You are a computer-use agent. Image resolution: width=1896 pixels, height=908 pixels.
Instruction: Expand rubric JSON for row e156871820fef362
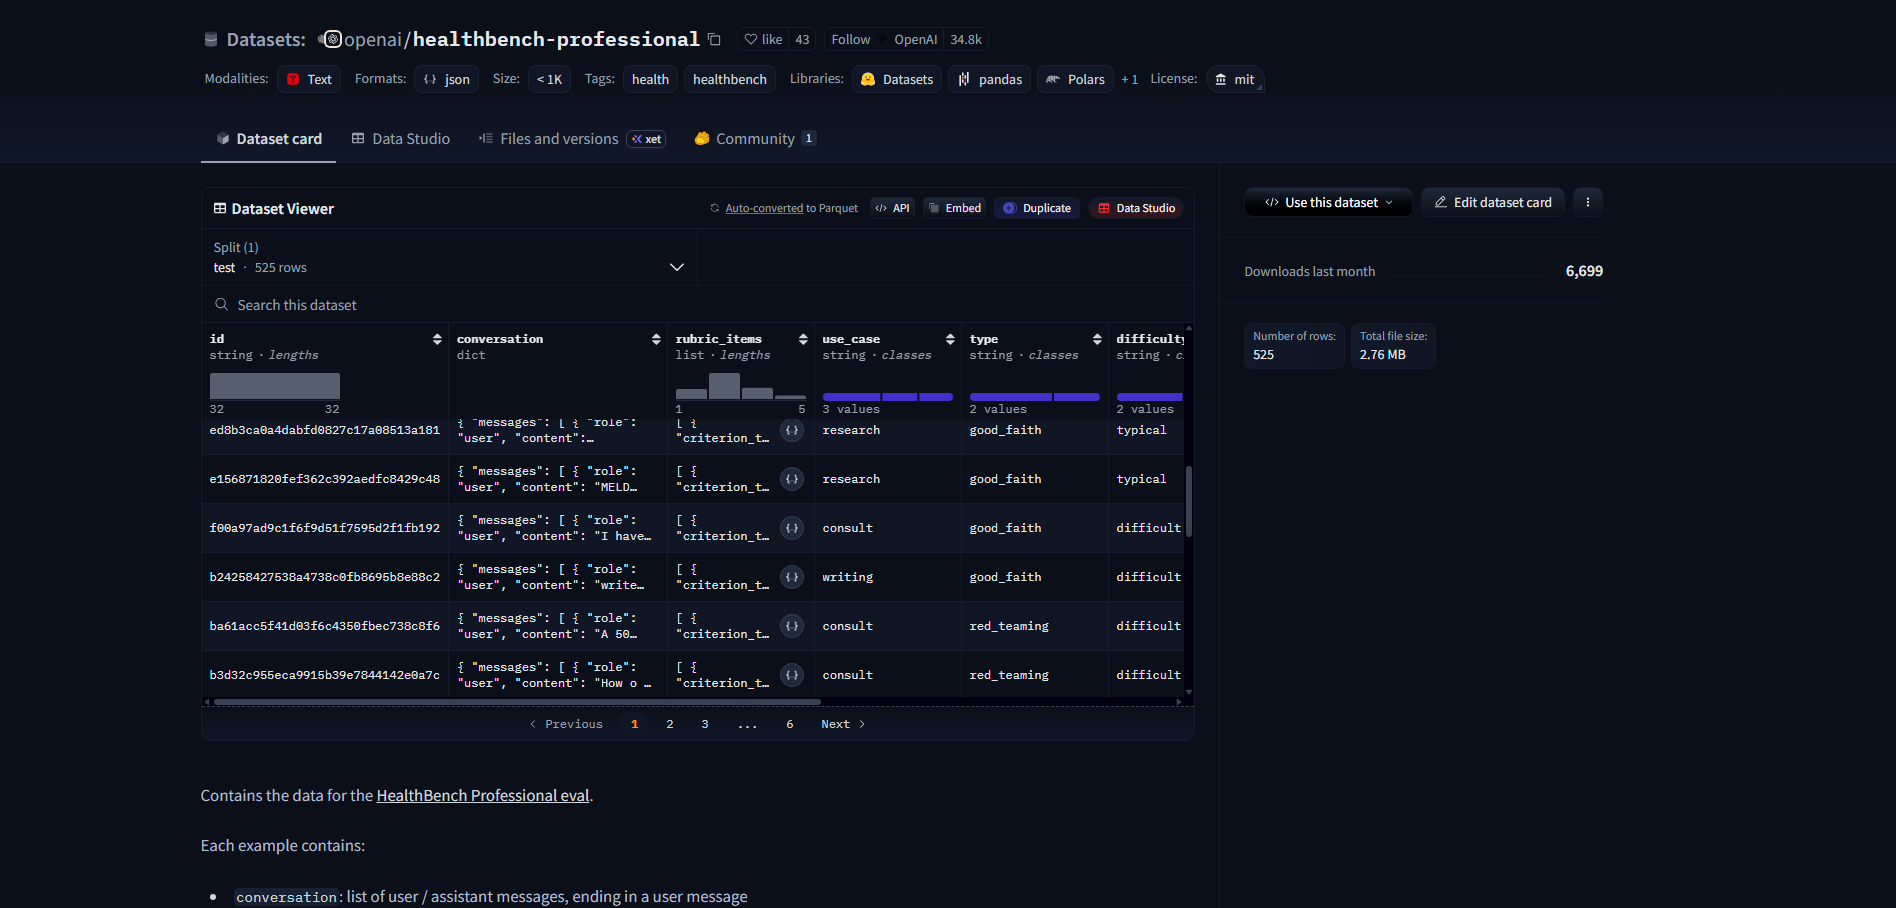point(792,479)
